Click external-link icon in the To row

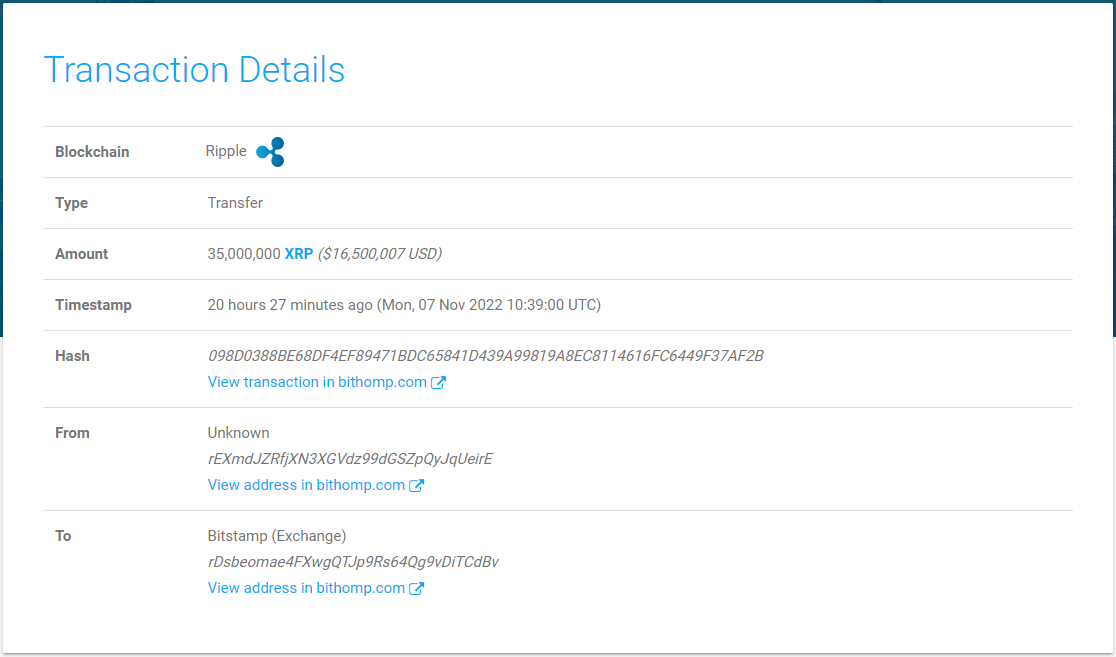click(x=416, y=589)
